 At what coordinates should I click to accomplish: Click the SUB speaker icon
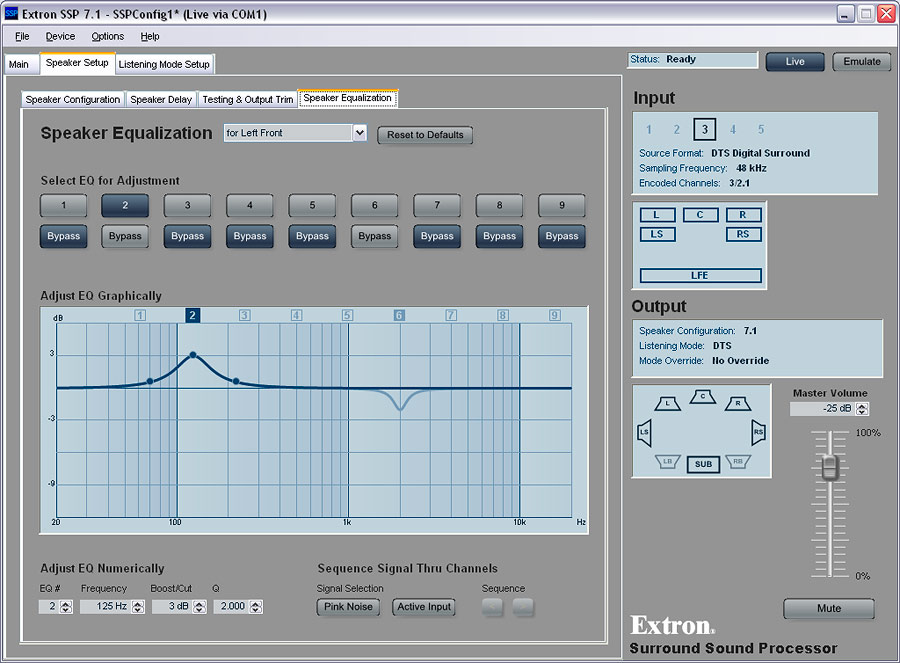coord(703,464)
